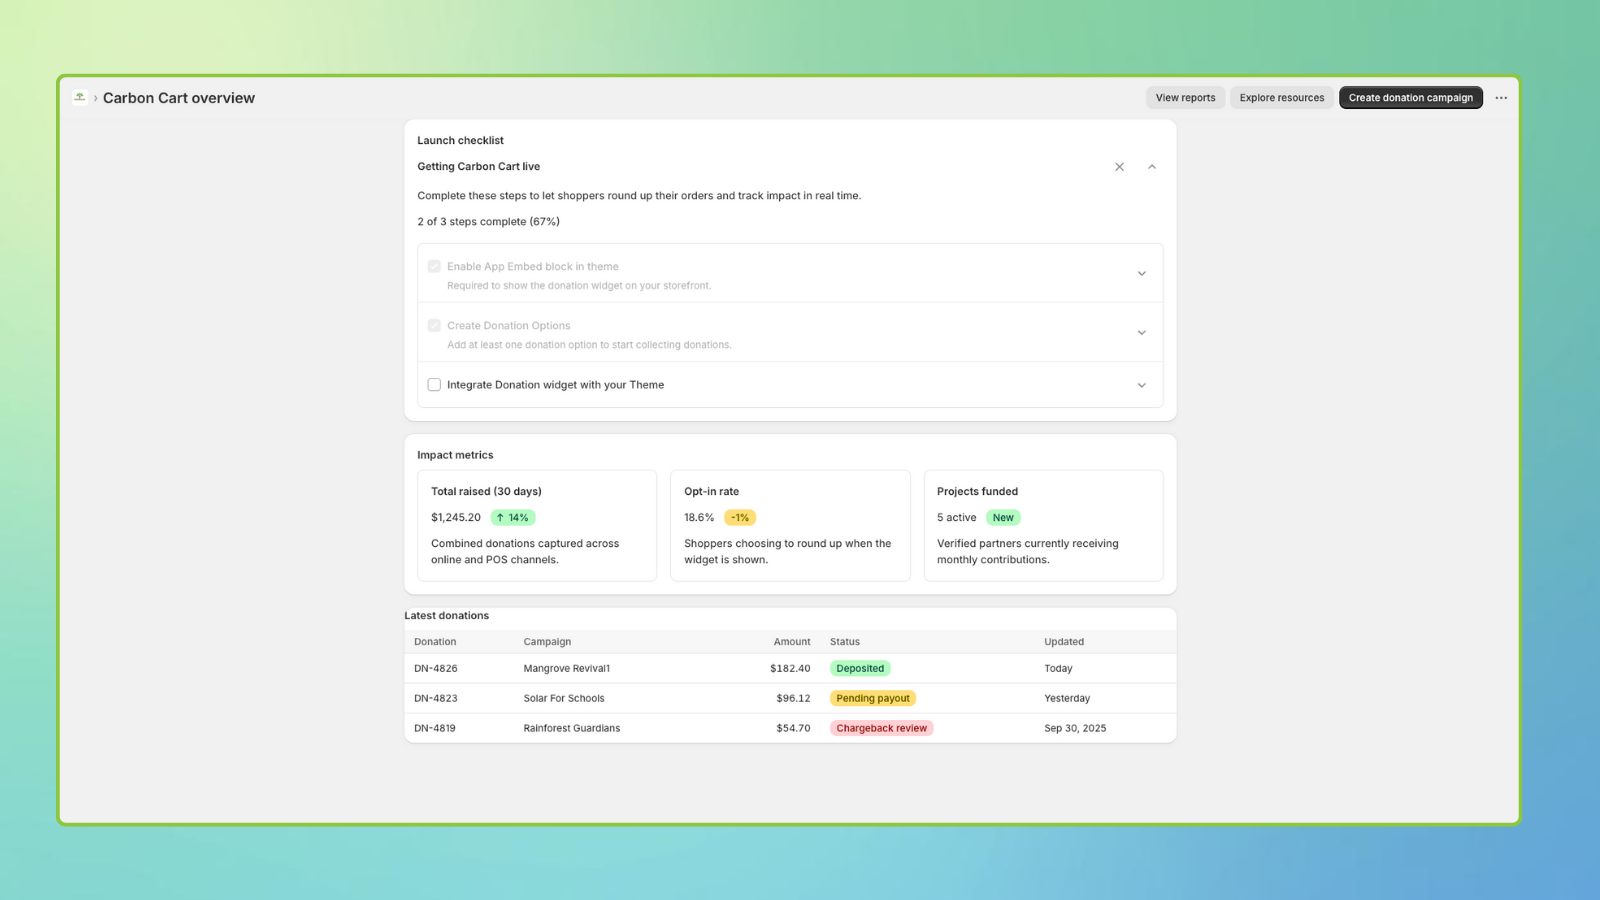This screenshot has height=900, width=1600.
Task: Open the three-dot more actions menu
Action: [1501, 98]
